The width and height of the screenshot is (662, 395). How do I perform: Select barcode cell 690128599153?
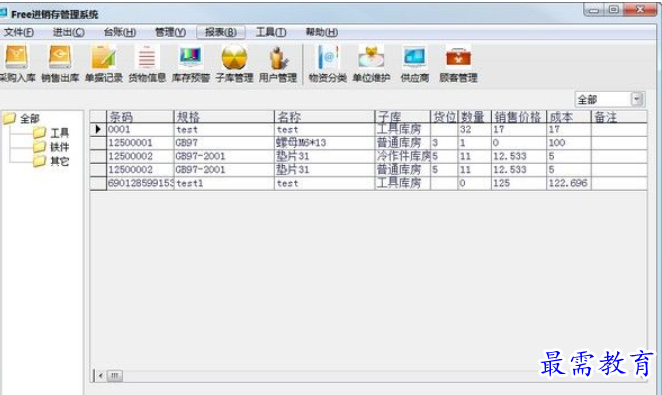(x=140, y=184)
